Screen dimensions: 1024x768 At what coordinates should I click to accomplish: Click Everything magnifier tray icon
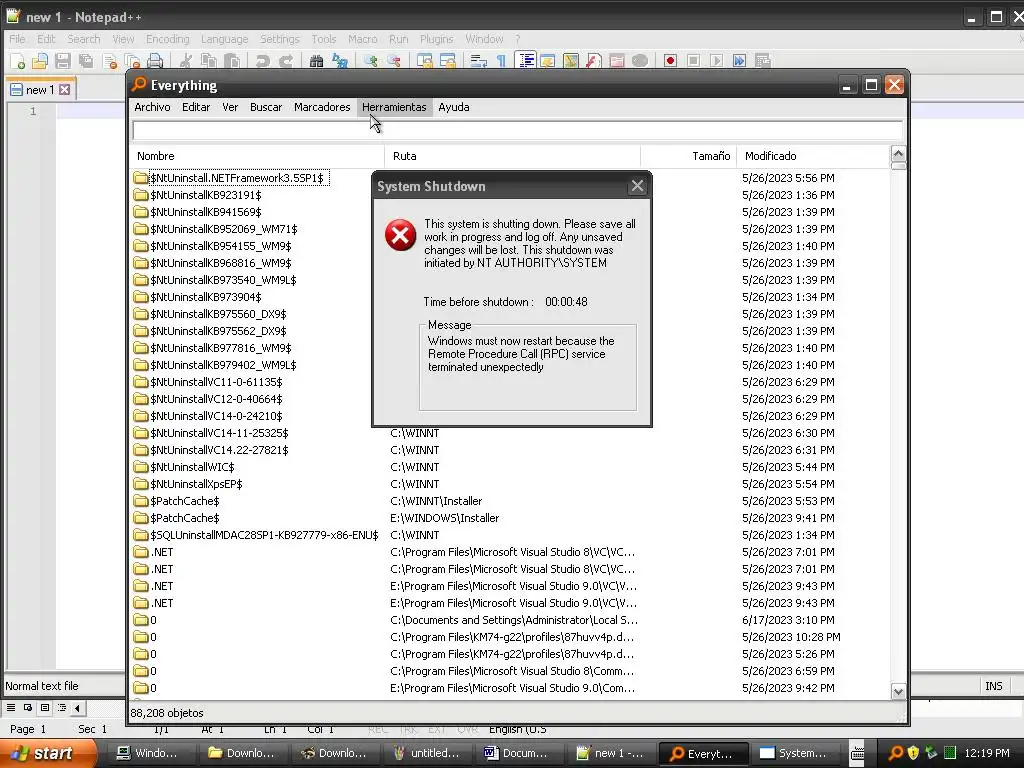896,753
